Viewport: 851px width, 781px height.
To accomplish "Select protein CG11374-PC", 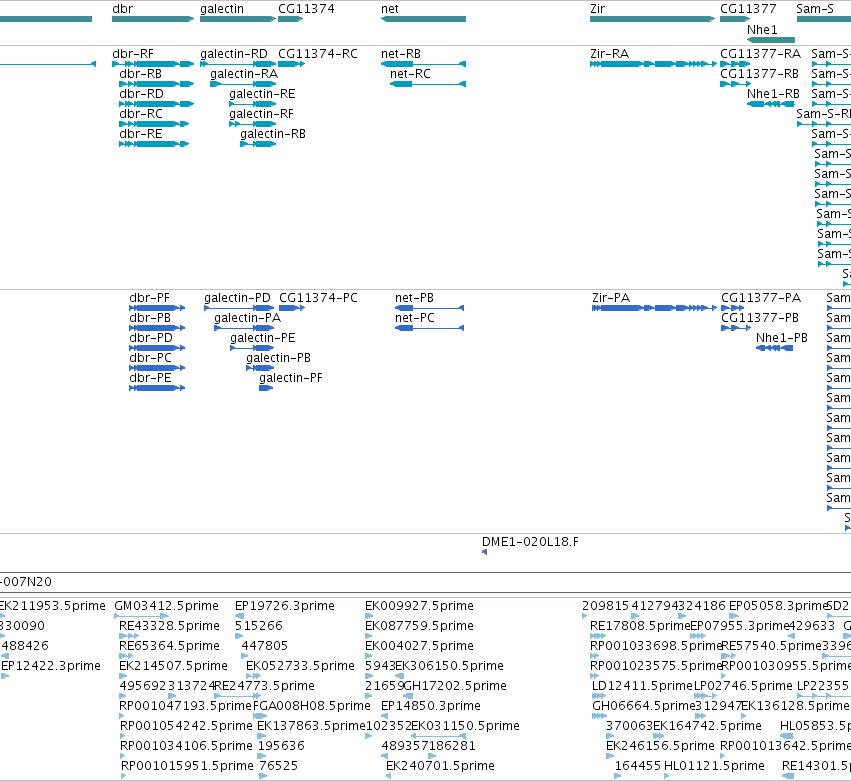I will (x=319, y=298).
